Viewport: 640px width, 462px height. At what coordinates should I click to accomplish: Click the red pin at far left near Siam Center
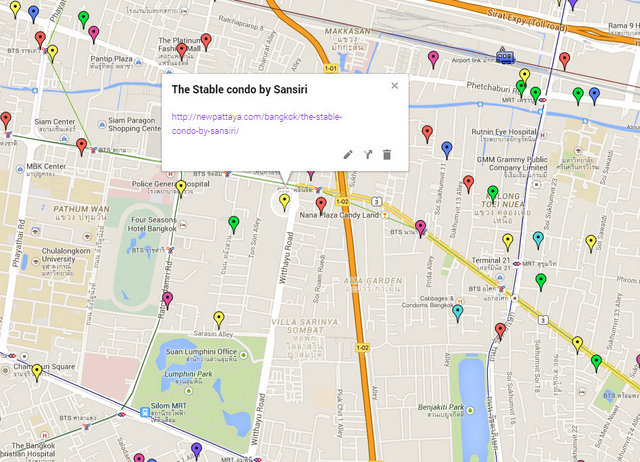pyautogui.click(x=6, y=121)
